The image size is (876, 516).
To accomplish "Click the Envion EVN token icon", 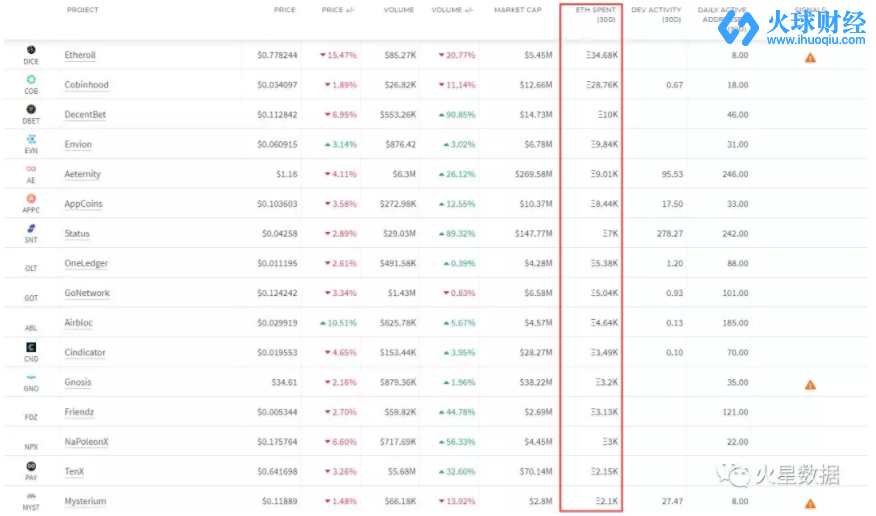I will pyautogui.click(x=31, y=139).
